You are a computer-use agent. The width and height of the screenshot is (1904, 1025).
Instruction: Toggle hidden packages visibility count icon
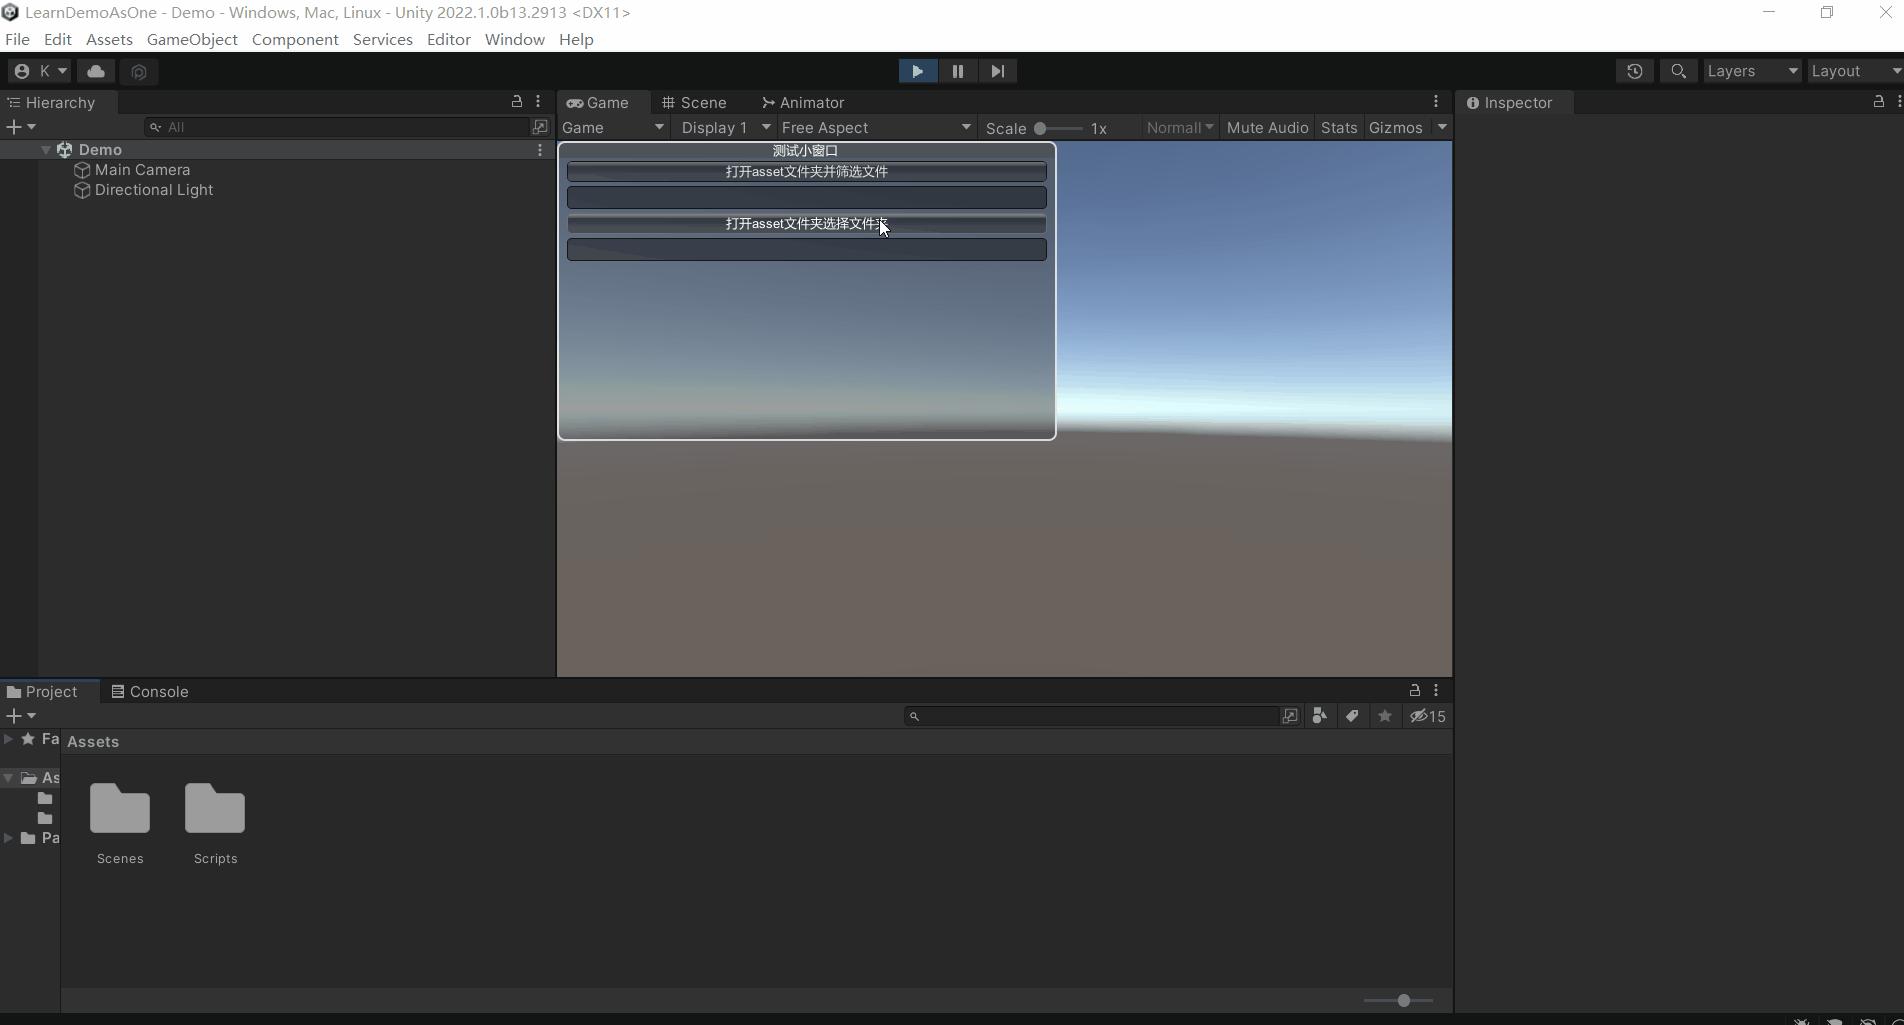point(1427,716)
